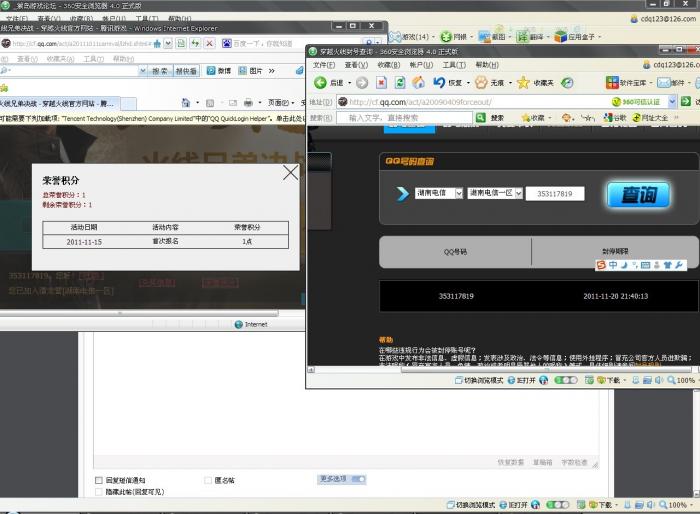
Task: Click the green 搜索 search magnifier icon
Action: pos(480,117)
